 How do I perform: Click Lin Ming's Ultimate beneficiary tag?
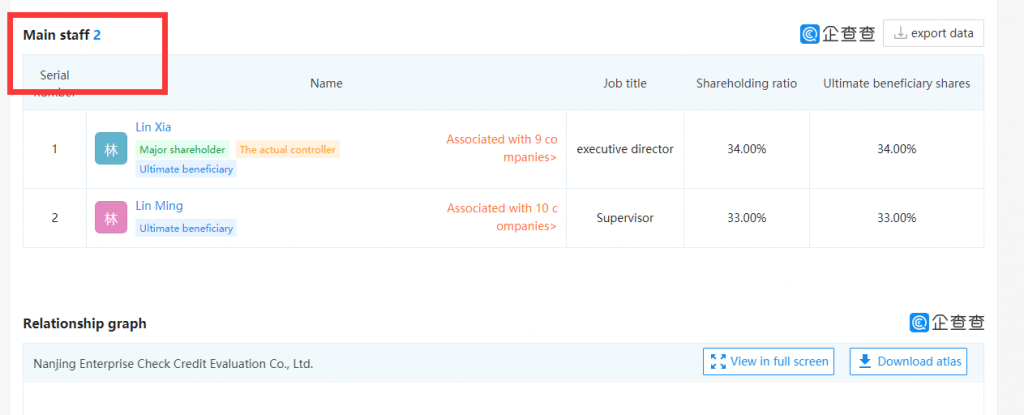click(186, 228)
